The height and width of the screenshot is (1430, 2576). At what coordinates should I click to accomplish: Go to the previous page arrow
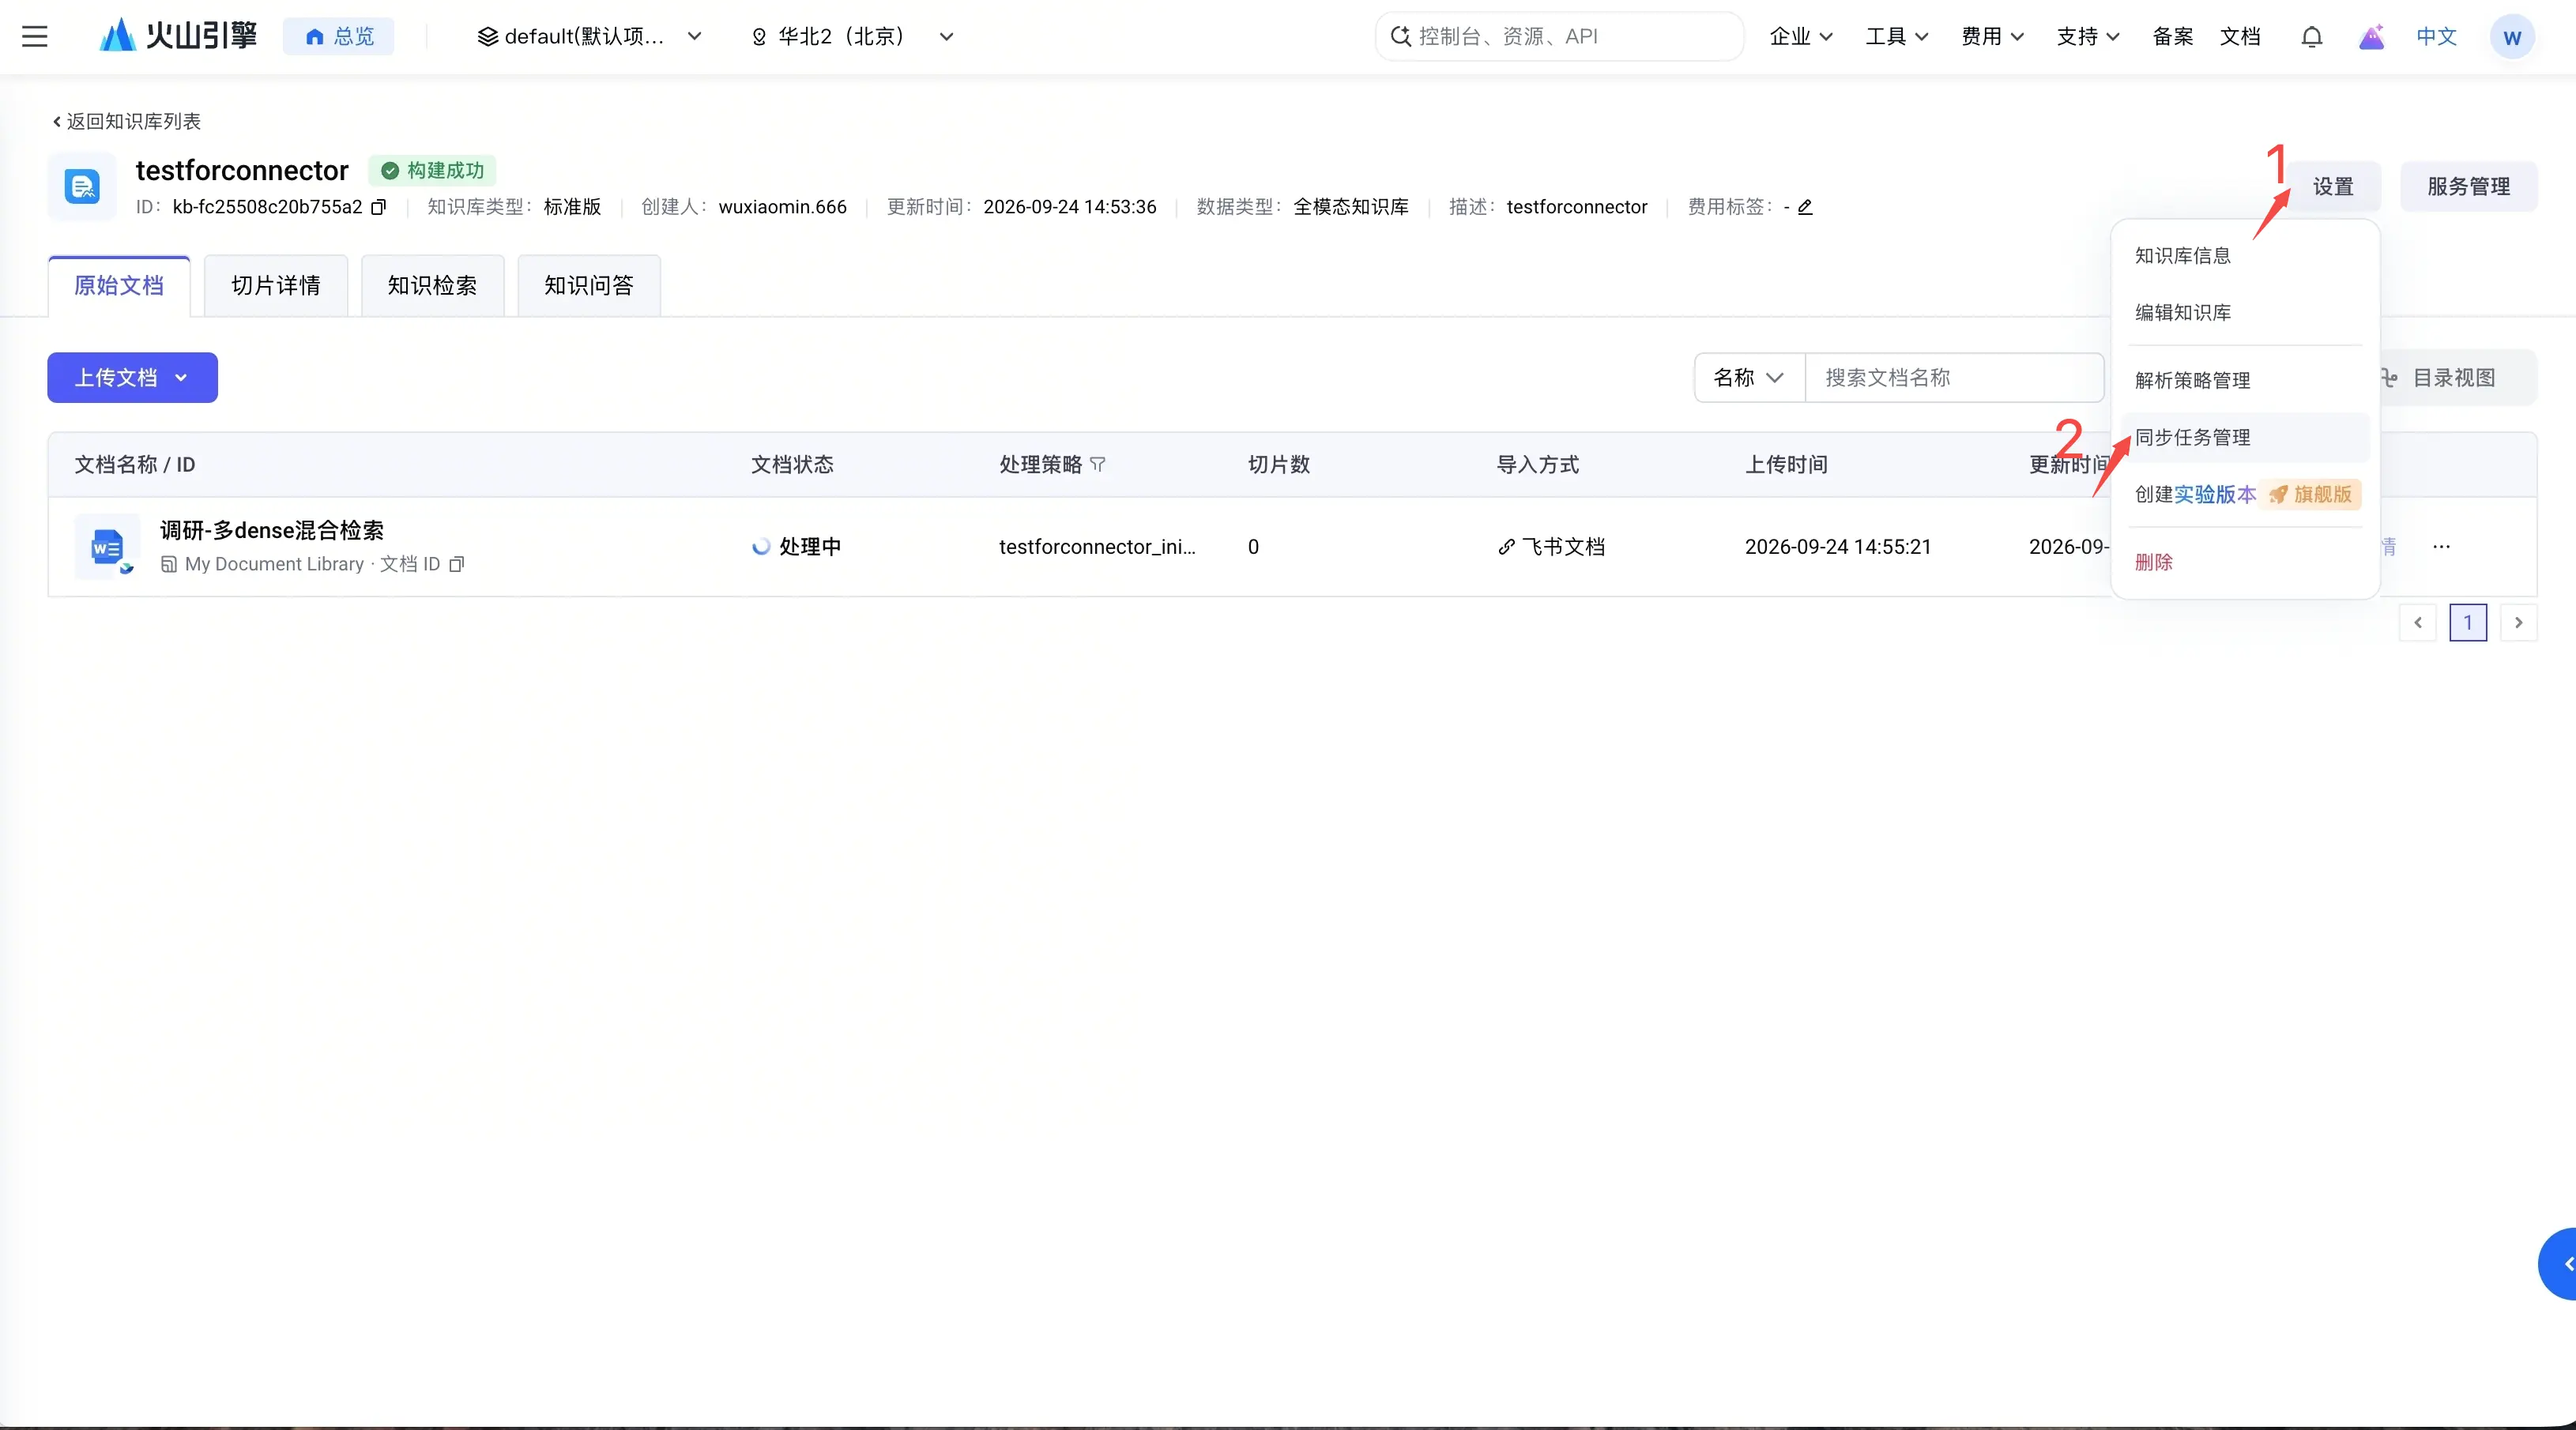tap(2417, 623)
